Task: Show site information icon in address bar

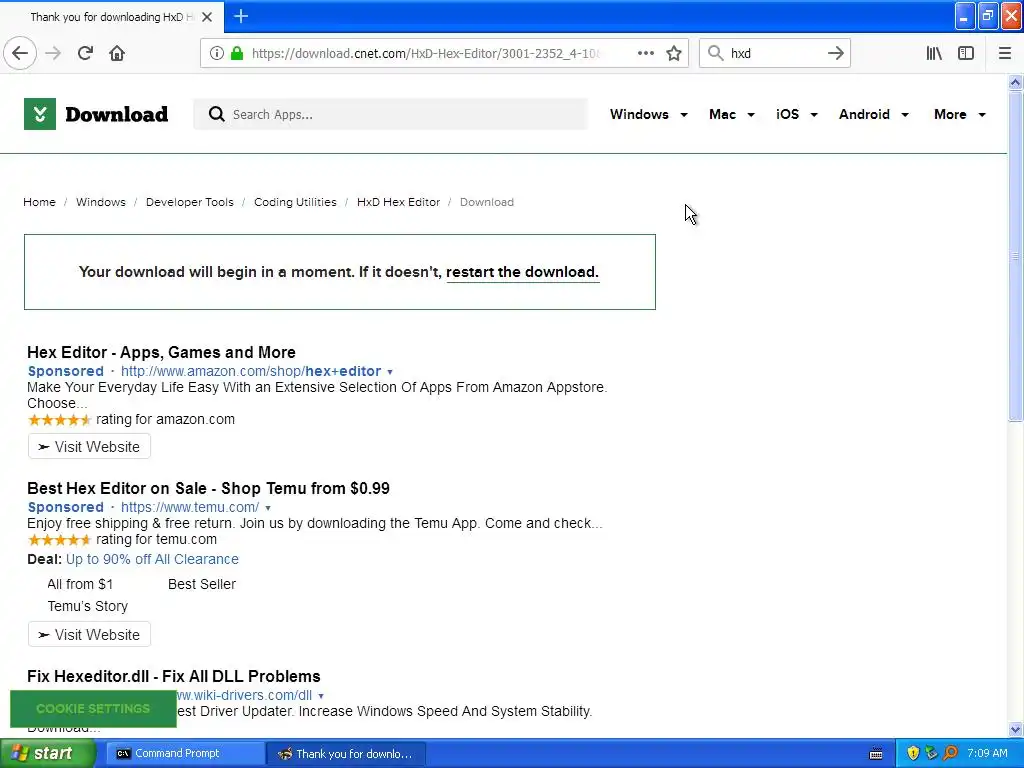Action: coord(216,53)
